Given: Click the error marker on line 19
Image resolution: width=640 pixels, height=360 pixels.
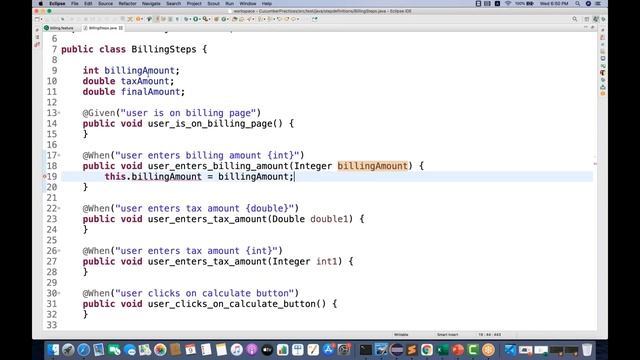Looking at the screenshot, I should (44, 177).
